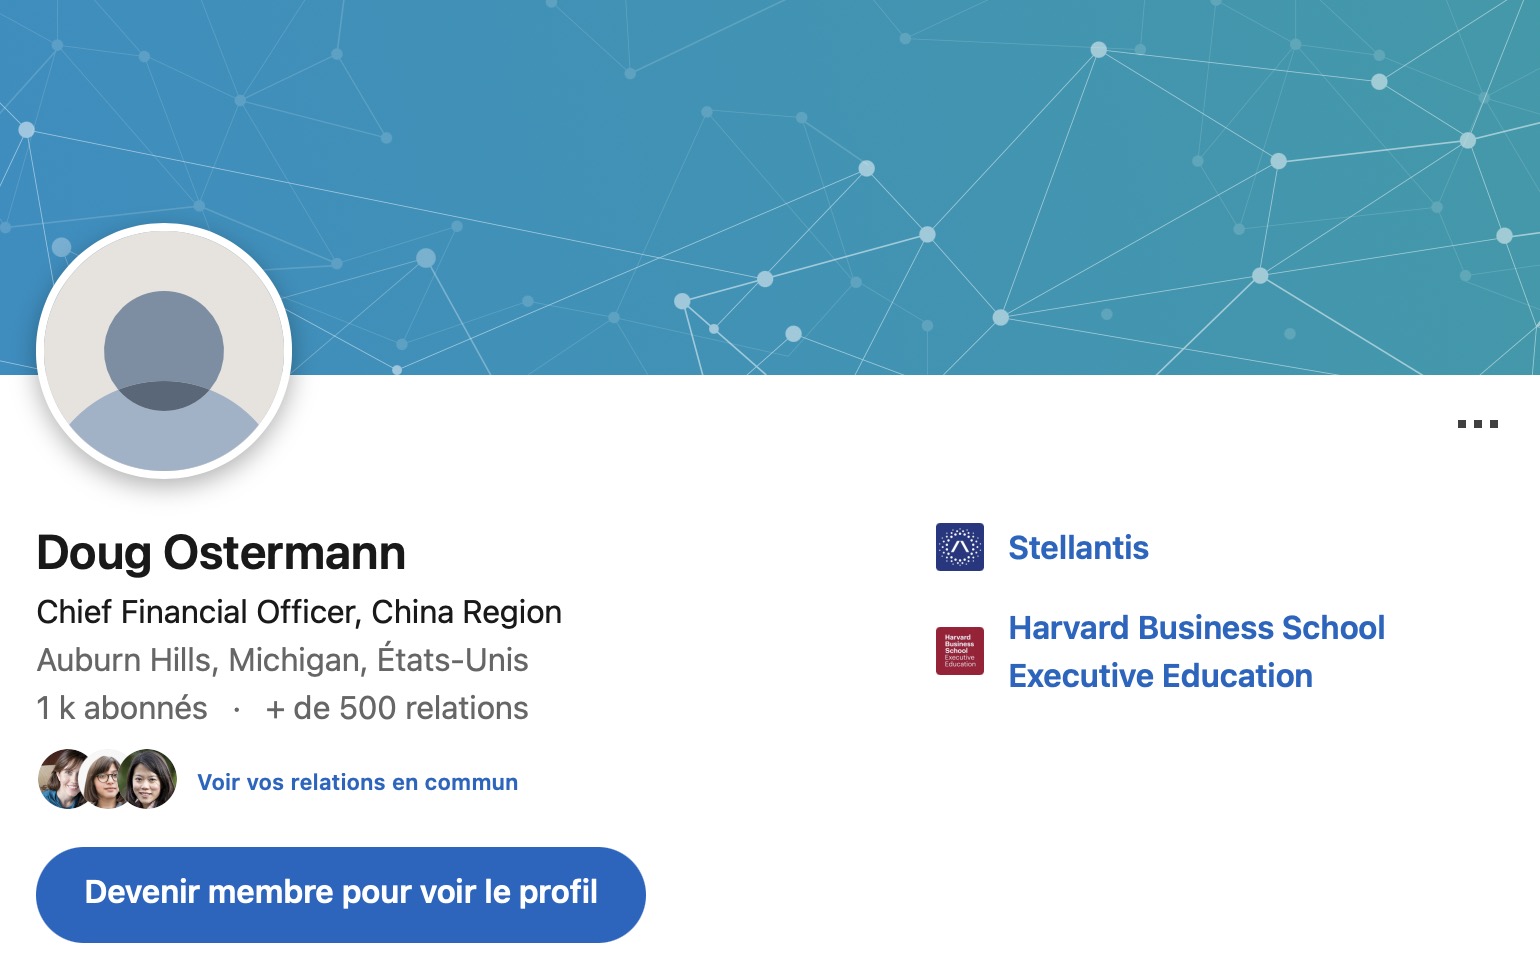Click the Harvard Business School logo
1540x980 pixels.
tap(959, 651)
